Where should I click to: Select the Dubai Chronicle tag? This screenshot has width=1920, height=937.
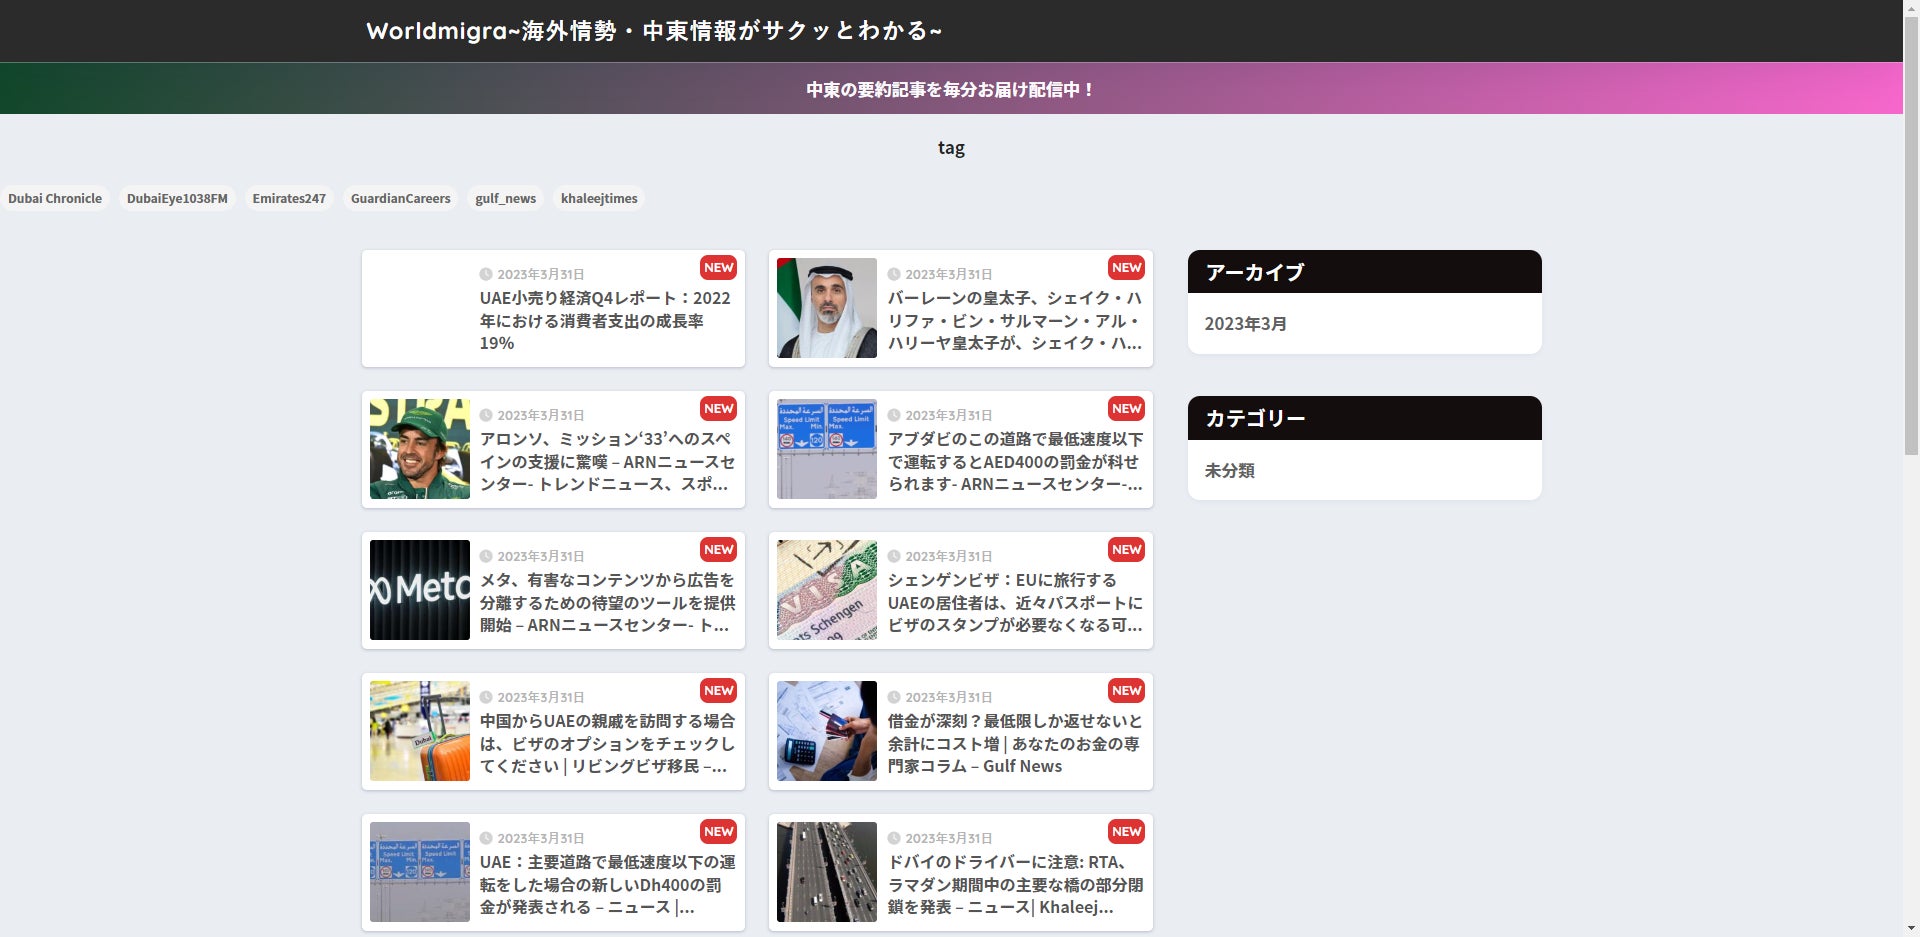pos(55,198)
